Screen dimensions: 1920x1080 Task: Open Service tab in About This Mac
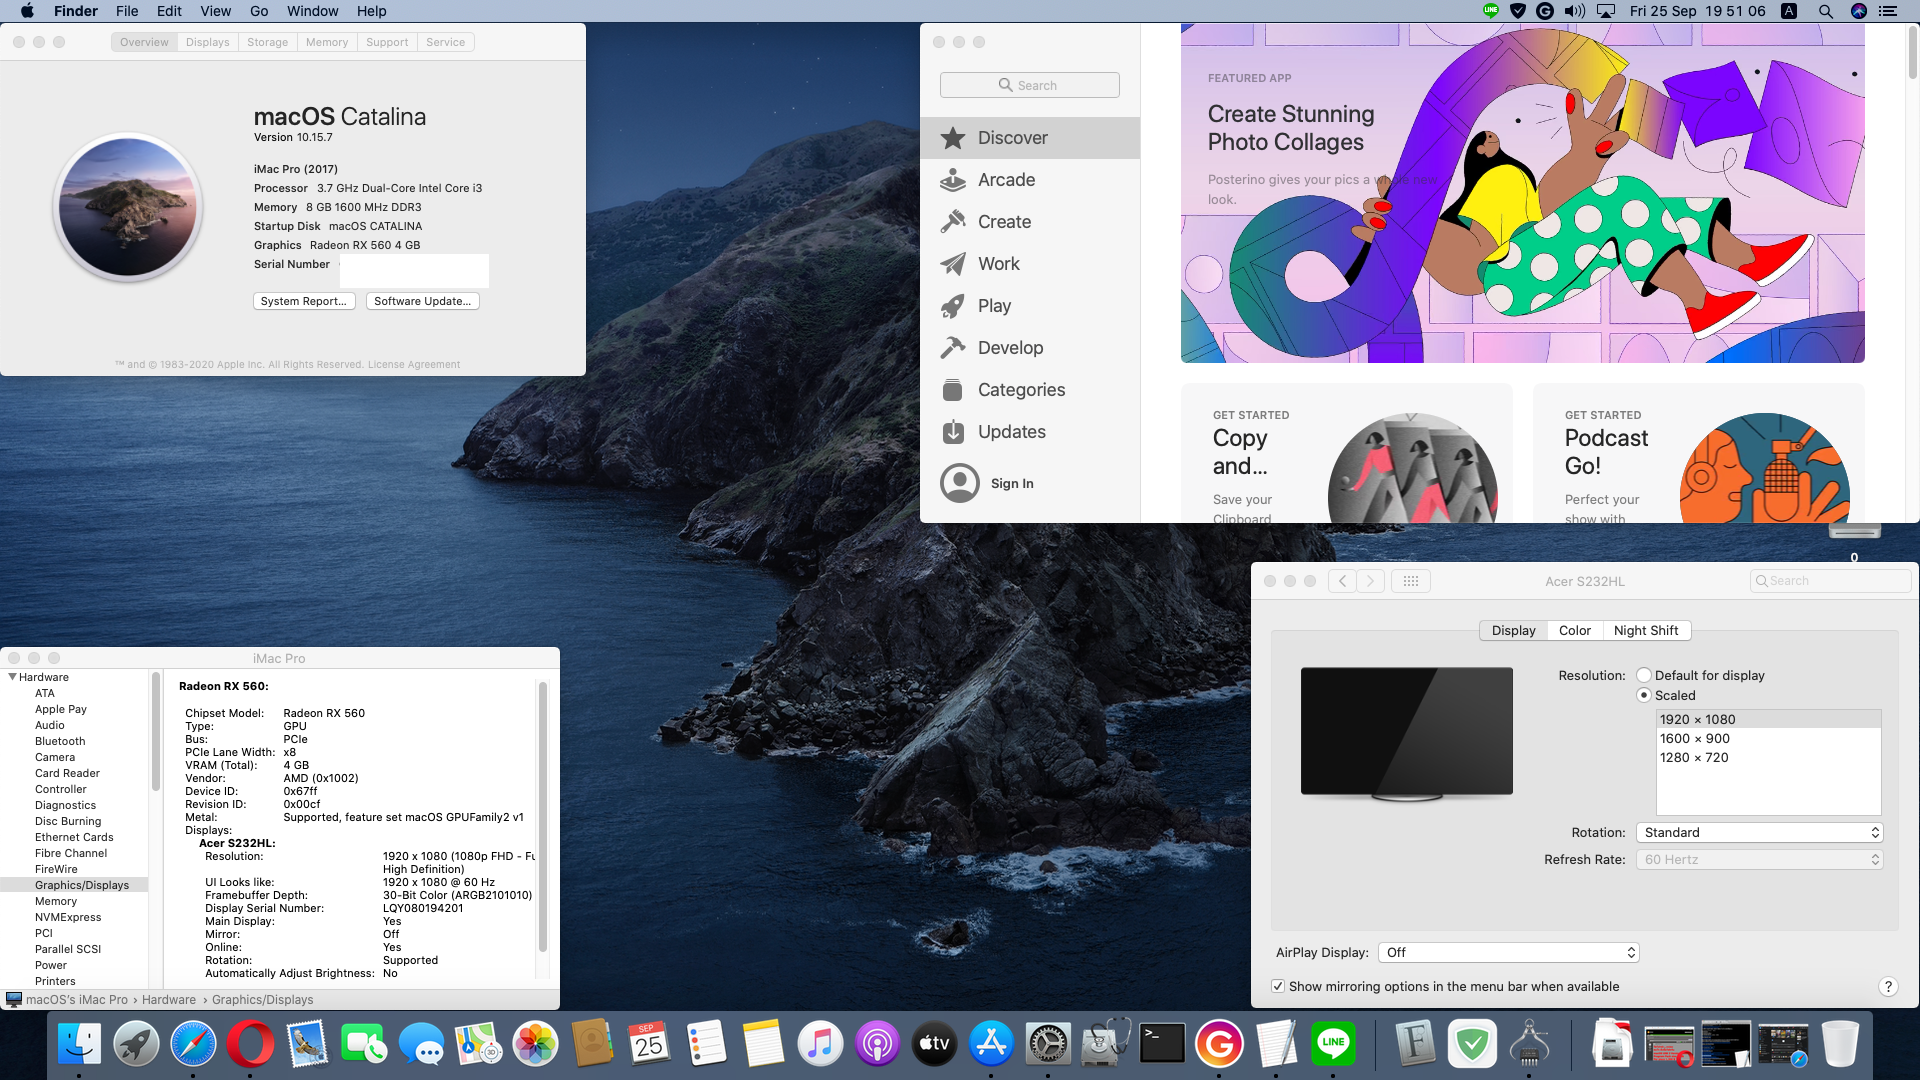point(445,42)
